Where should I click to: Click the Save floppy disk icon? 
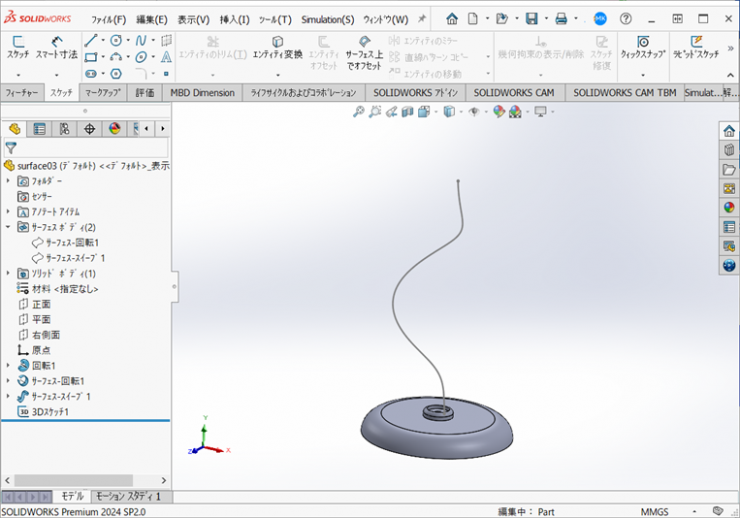pos(531,19)
